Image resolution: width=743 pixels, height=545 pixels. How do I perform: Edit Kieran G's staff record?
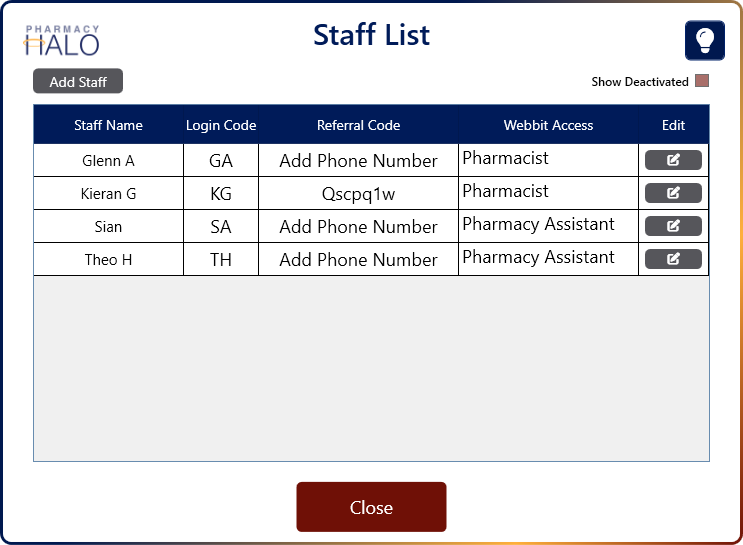coord(673,193)
